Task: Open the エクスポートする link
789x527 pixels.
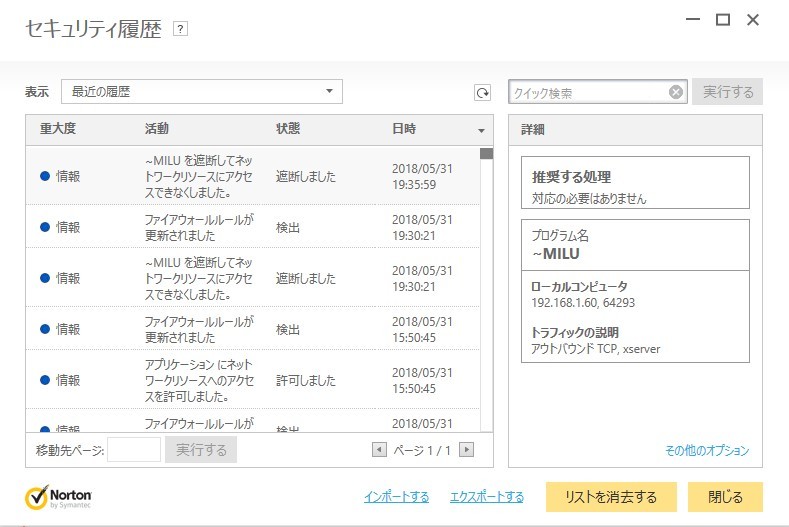Action: pyautogui.click(x=487, y=497)
